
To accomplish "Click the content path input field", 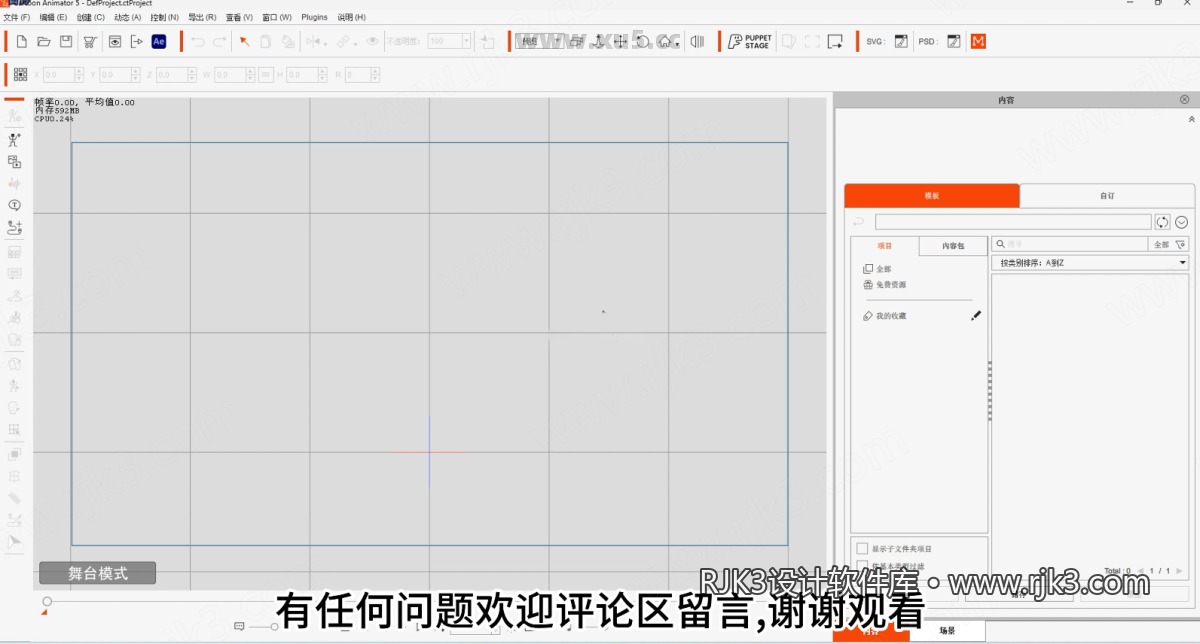I will coord(1013,222).
